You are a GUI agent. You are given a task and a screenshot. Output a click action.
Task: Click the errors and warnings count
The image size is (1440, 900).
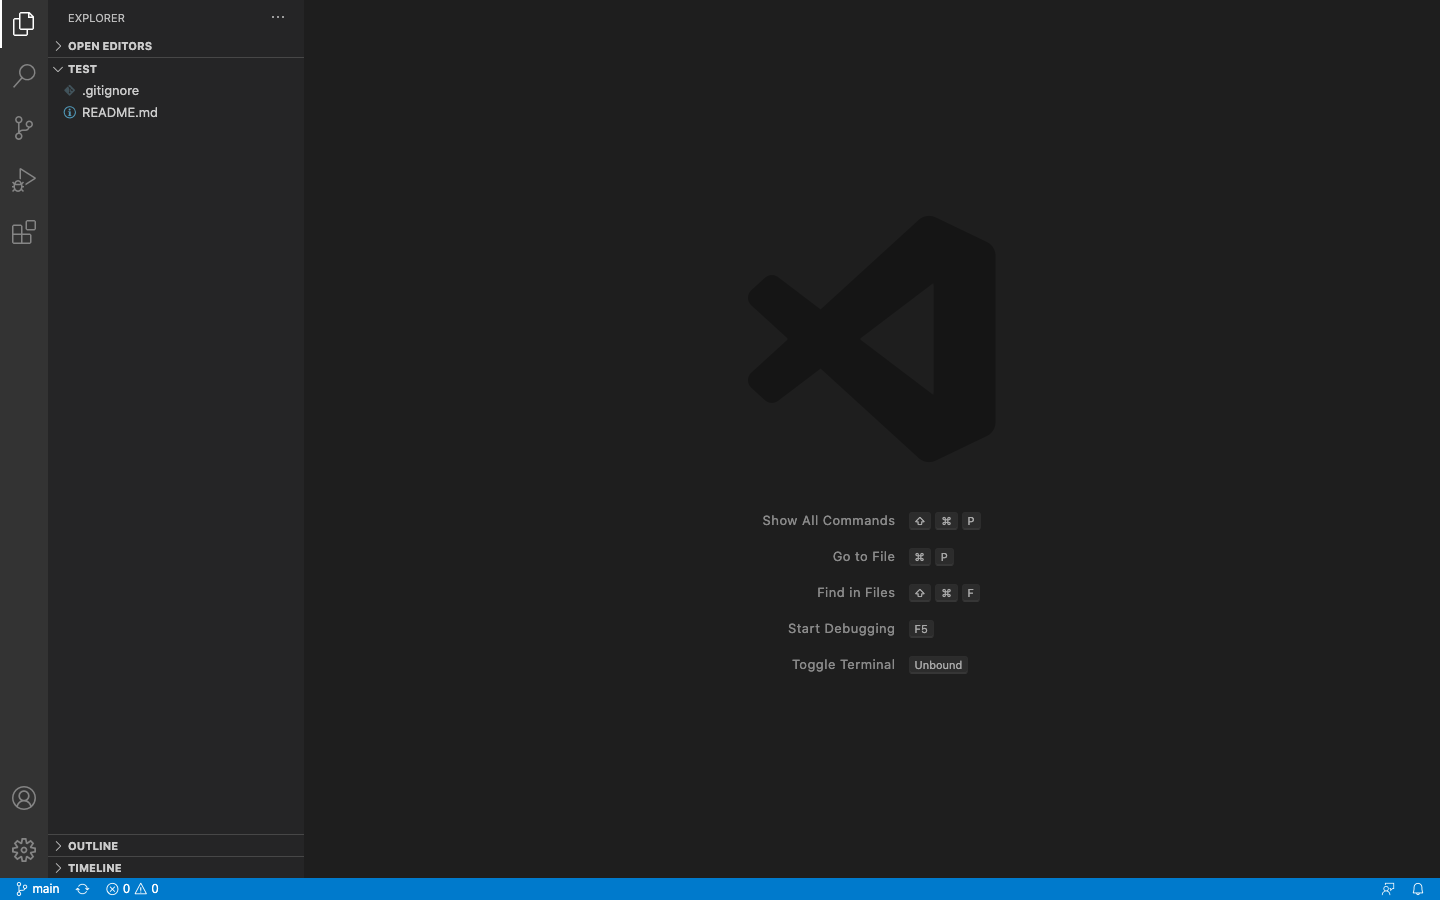coord(132,889)
